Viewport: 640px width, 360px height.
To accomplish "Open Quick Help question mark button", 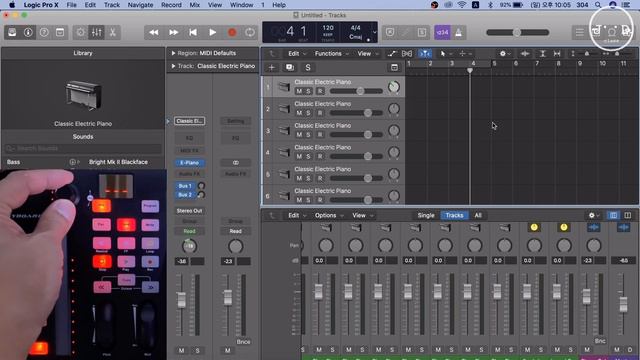I will tap(44, 32).
